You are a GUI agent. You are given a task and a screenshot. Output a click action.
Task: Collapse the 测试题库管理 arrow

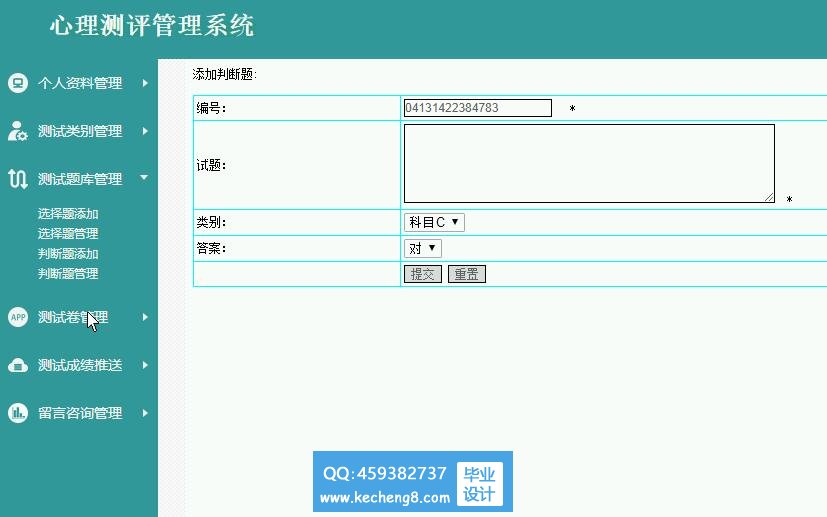click(144, 178)
